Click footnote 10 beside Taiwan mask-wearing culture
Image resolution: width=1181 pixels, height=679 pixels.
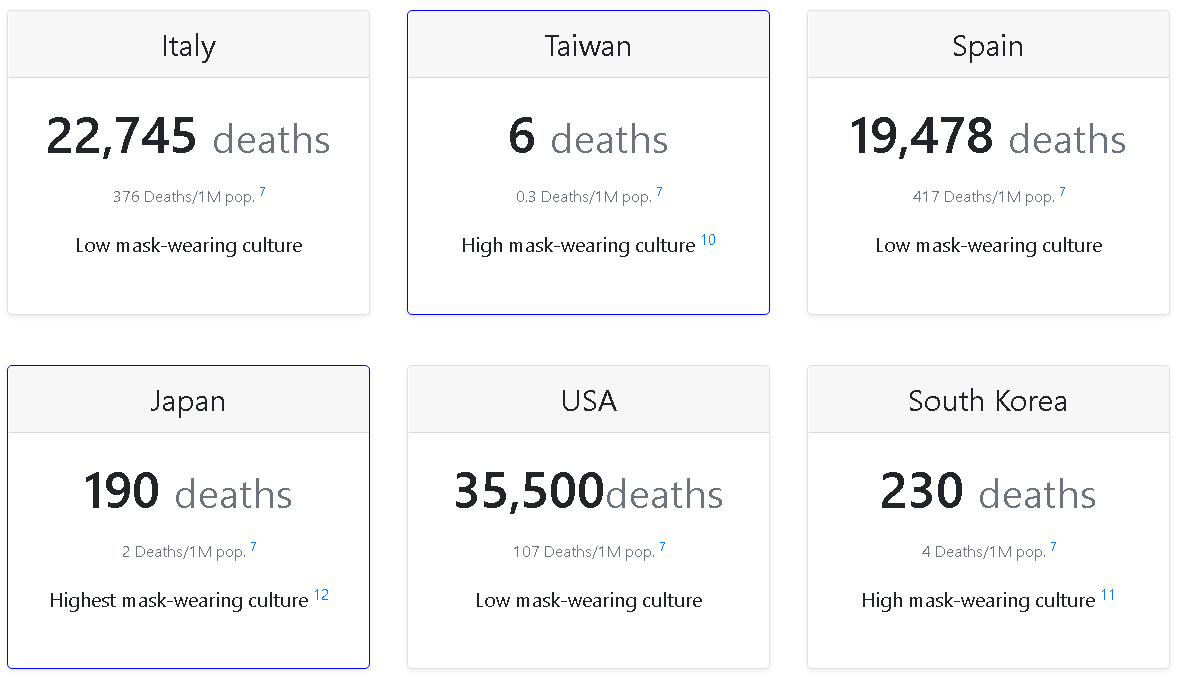(x=708, y=241)
